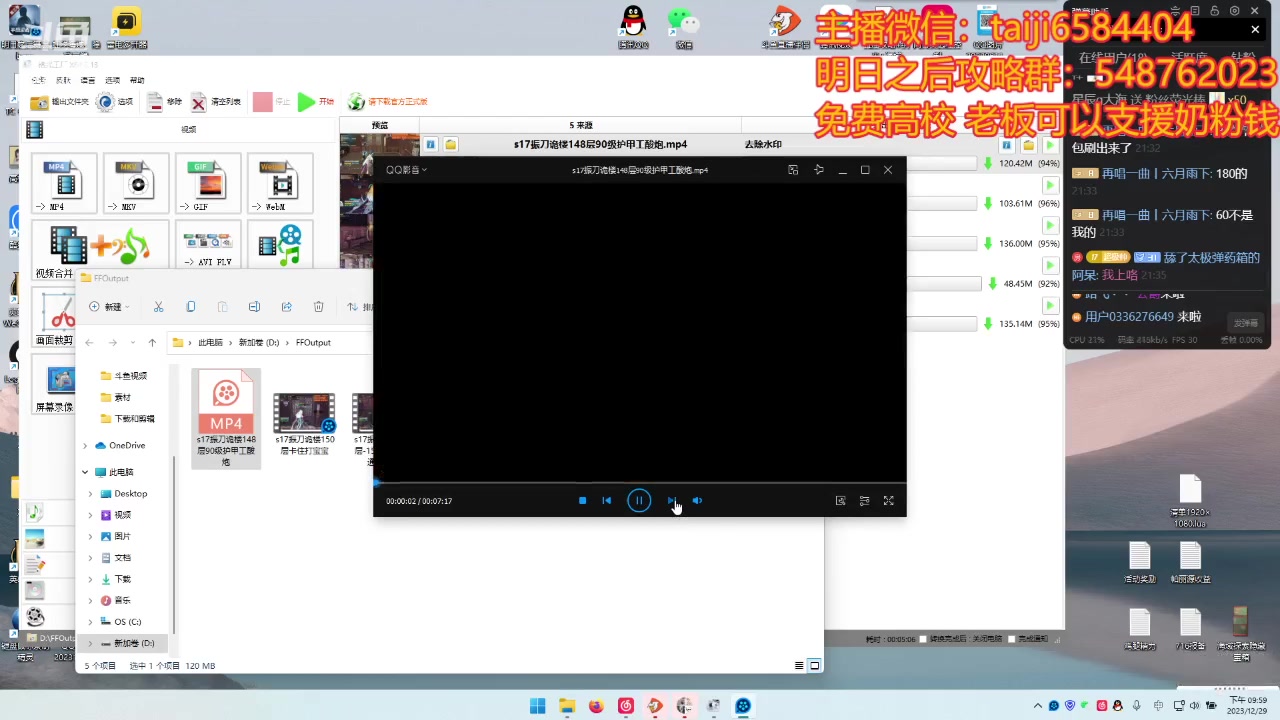Open 选项 menu in menu bar
The width and height of the screenshot is (1280, 720).
113,80
